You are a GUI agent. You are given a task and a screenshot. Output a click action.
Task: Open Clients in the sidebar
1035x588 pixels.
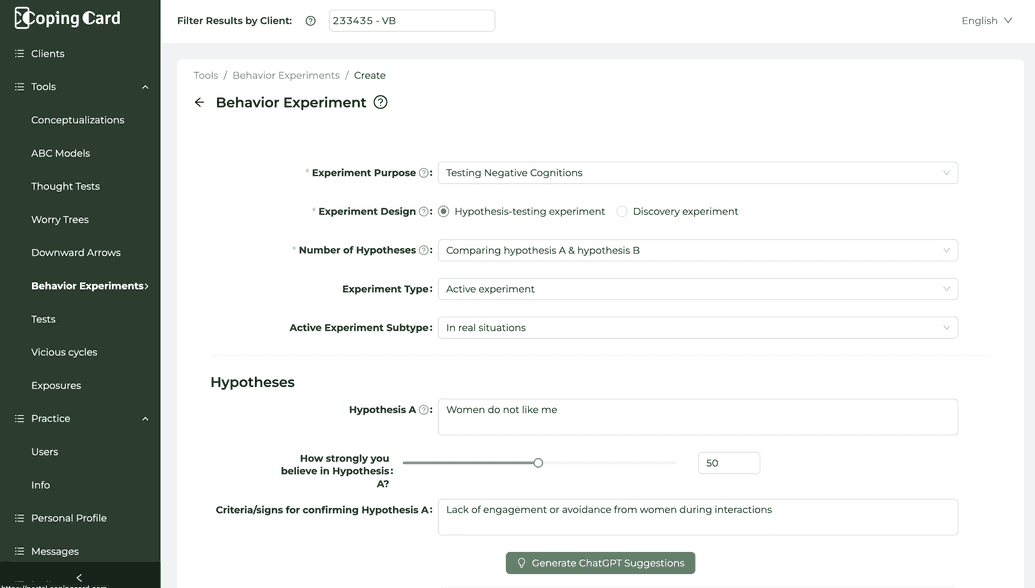tap(48, 53)
